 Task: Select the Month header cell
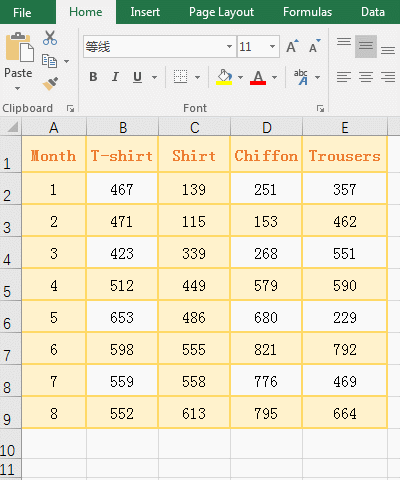pyautogui.click(x=54, y=154)
